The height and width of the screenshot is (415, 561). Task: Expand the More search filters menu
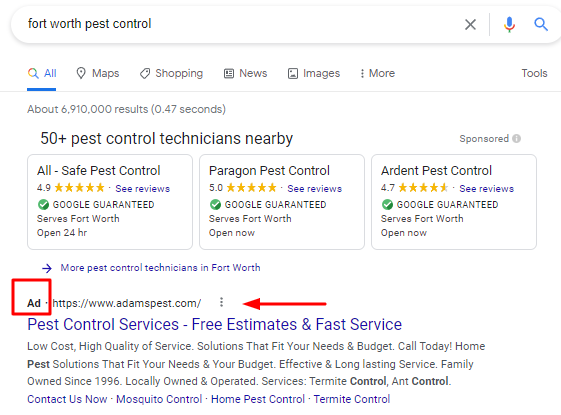click(377, 73)
